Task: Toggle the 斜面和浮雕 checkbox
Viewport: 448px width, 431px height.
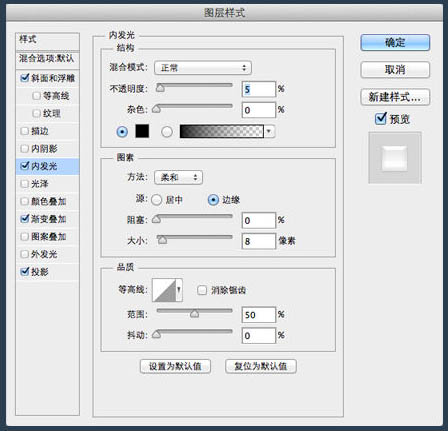Action: click(x=25, y=78)
